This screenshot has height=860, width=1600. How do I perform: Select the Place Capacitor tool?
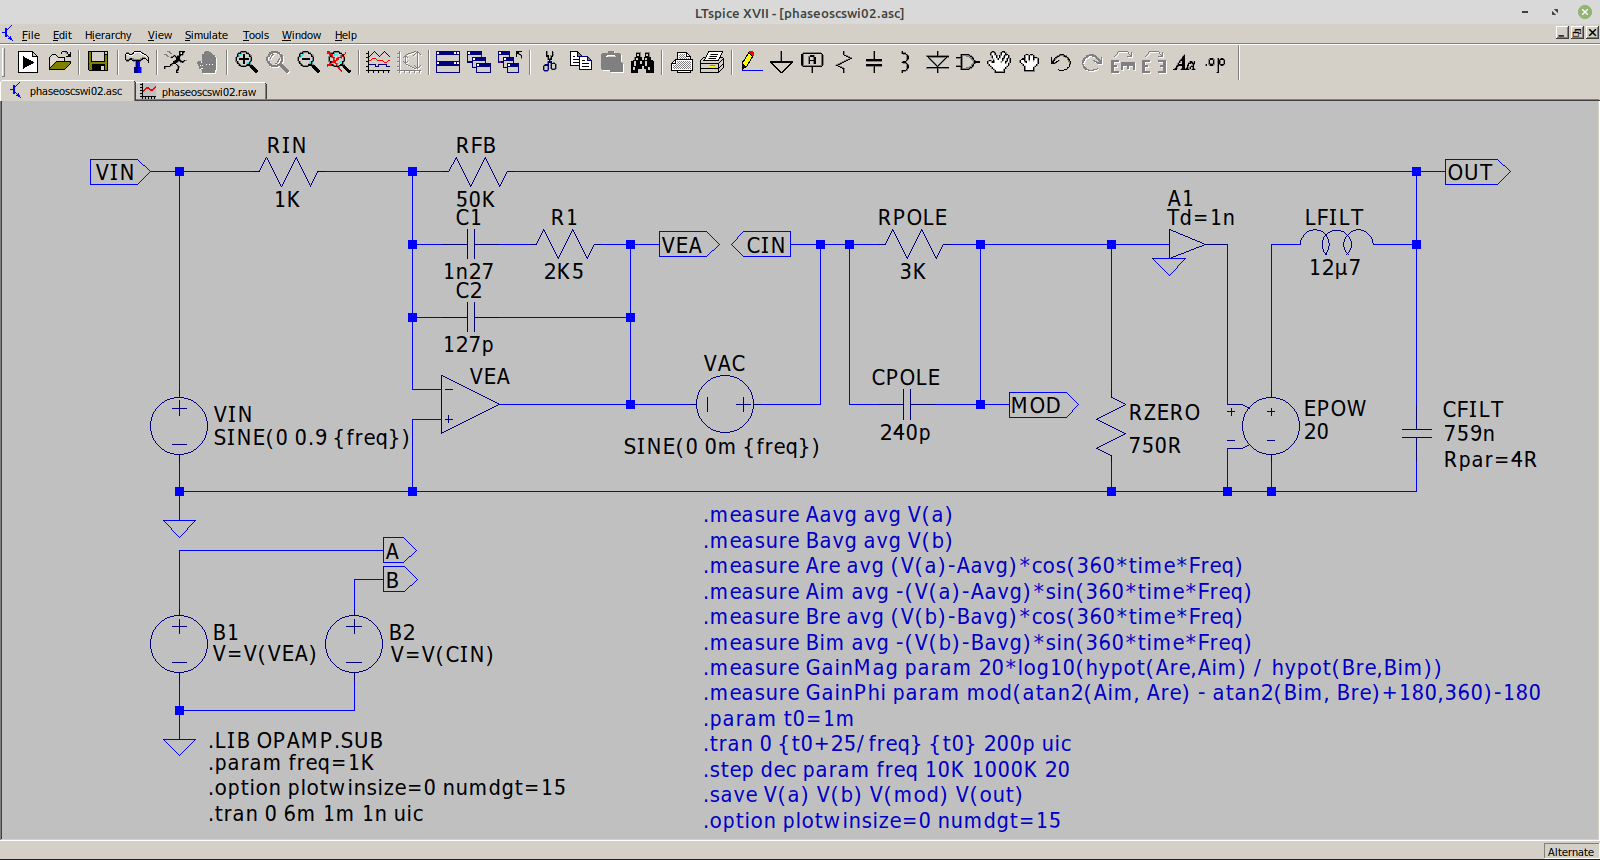(x=874, y=62)
